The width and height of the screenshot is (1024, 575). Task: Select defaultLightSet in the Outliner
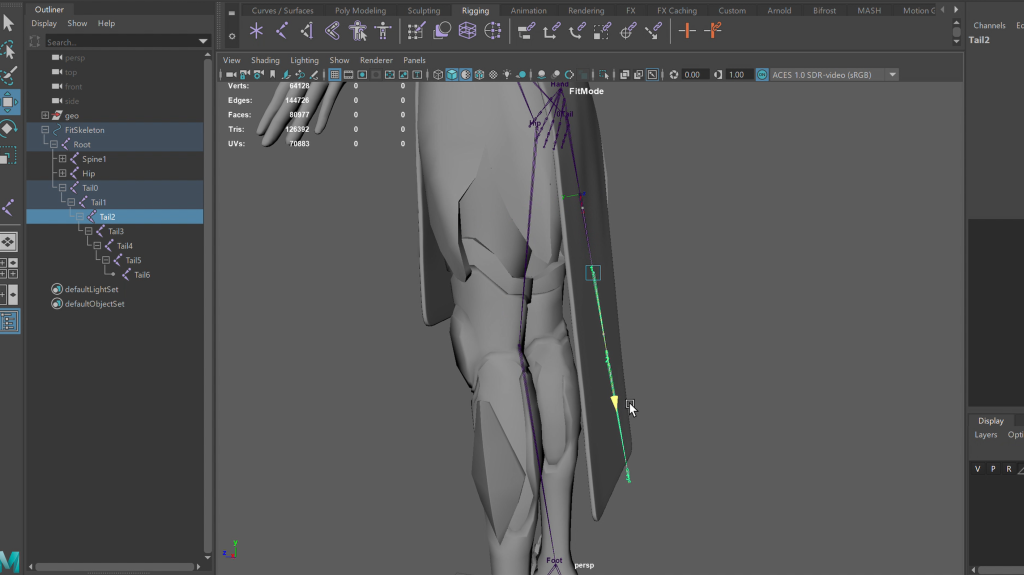coord(91,289)
